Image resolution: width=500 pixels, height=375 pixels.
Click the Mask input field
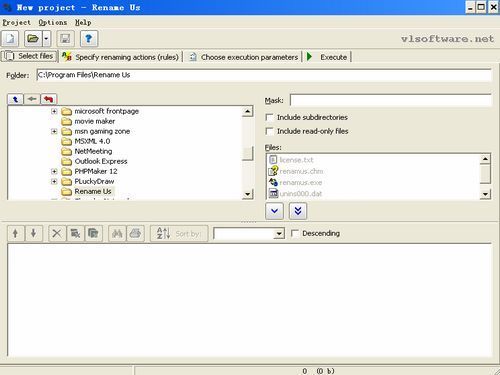tap(390, 100)
